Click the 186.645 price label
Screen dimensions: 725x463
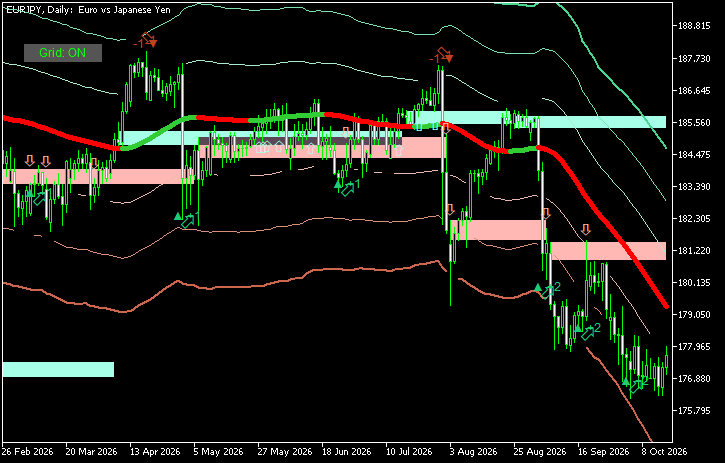694,91
